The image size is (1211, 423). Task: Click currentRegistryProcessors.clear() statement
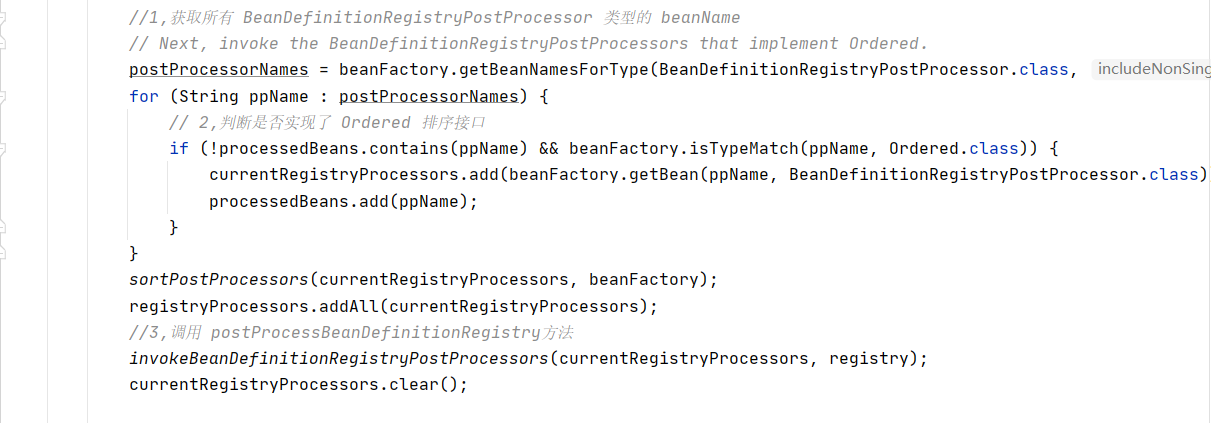pyautogui.click(x=298, y=384)
